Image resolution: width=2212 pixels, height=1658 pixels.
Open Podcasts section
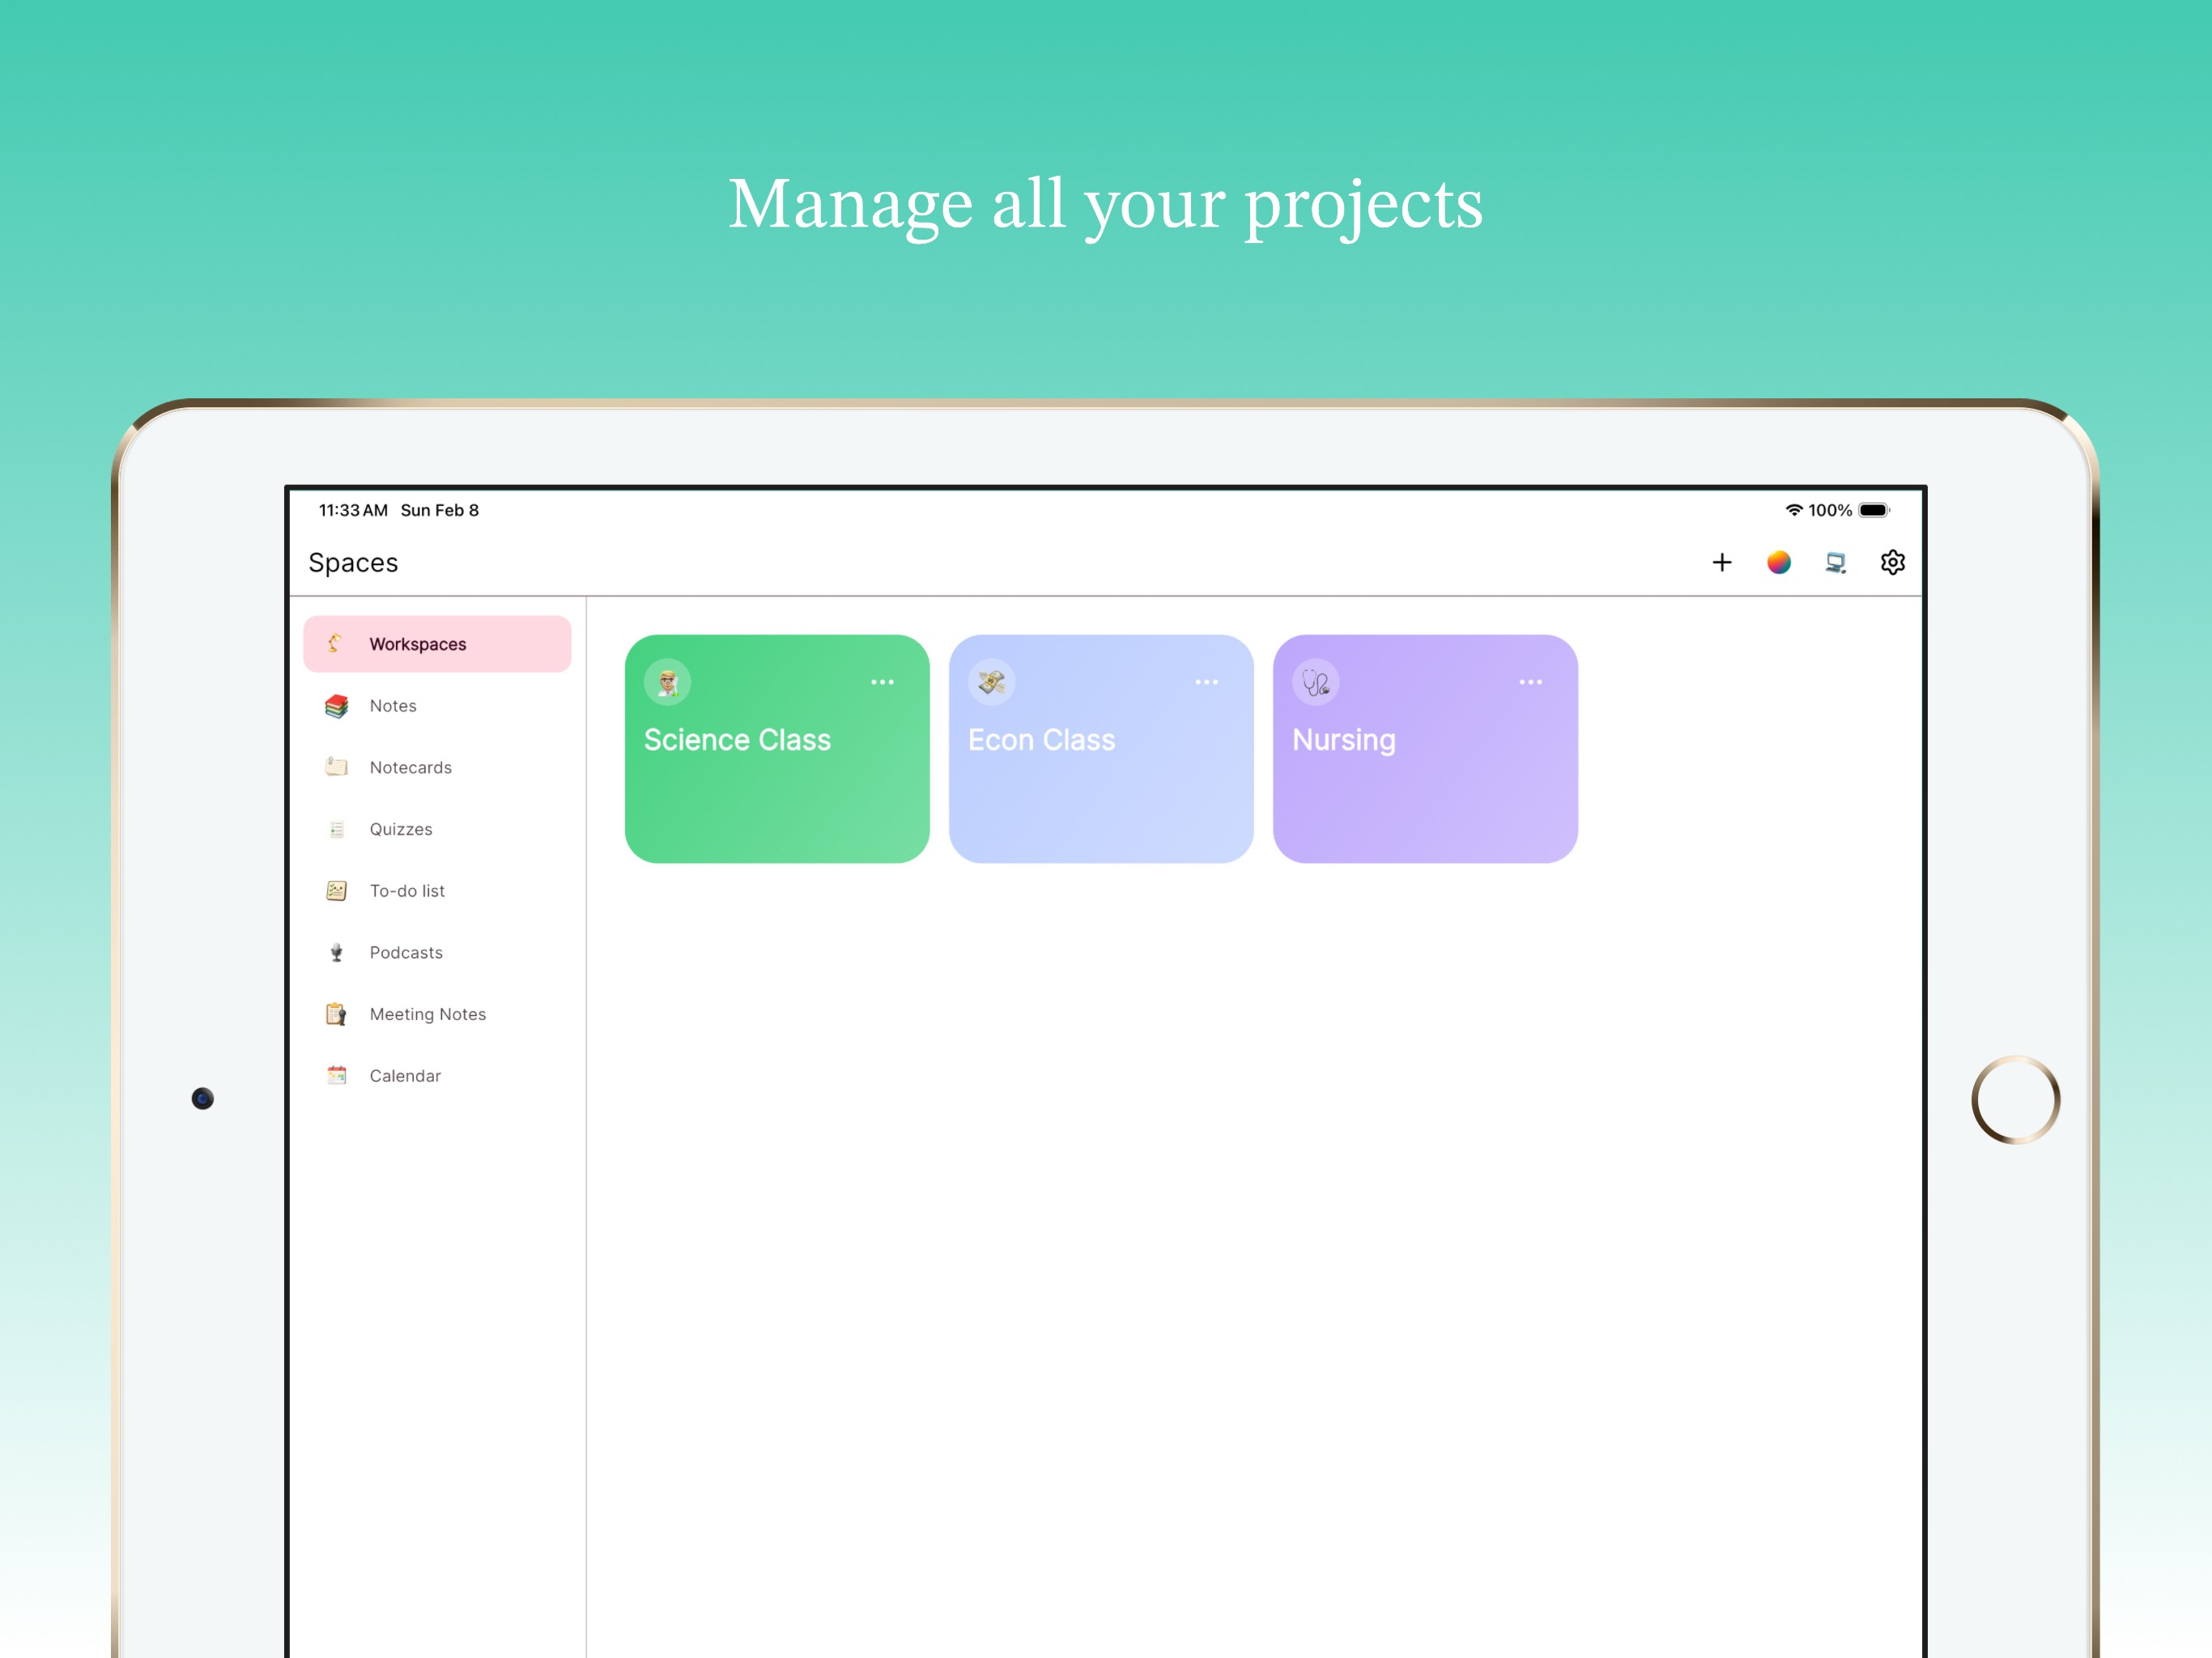pyautogui.click(x=437, y=953)
